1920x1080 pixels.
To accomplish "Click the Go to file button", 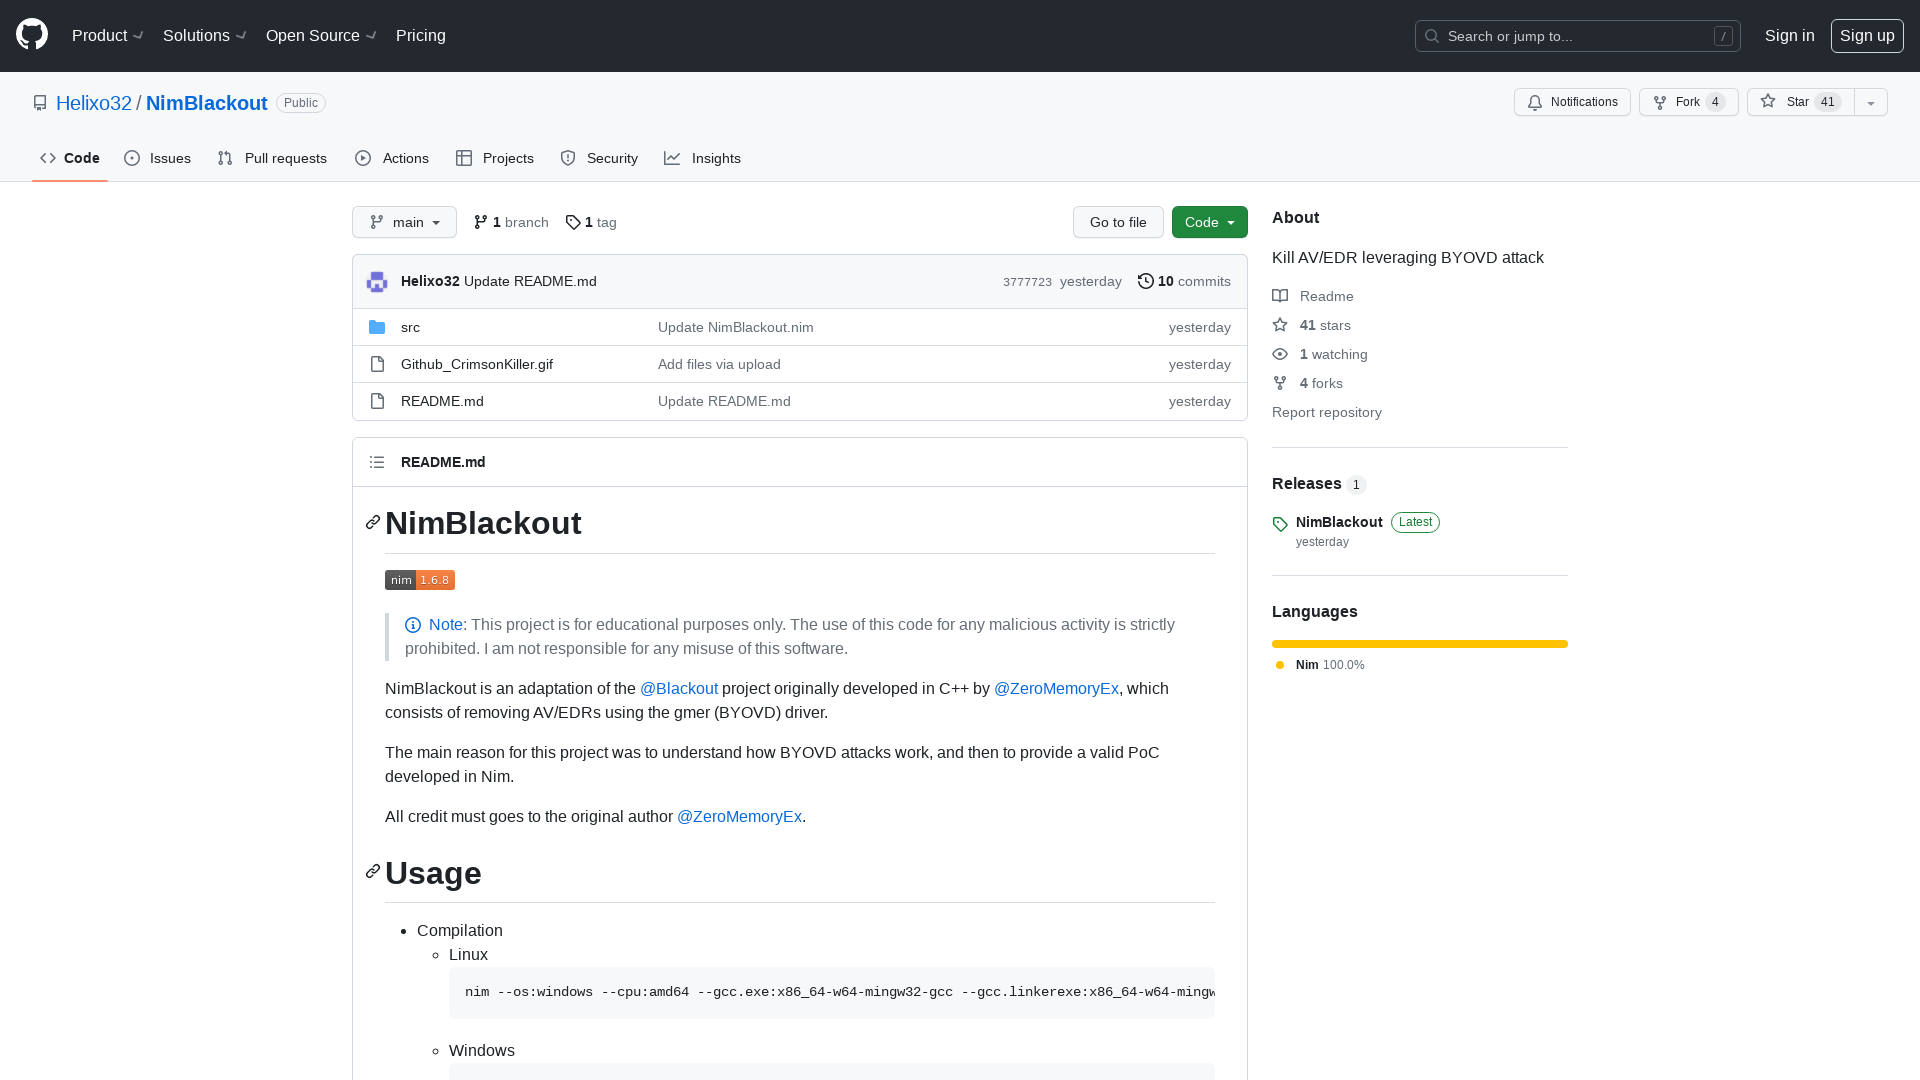I will pos(1118,222).
